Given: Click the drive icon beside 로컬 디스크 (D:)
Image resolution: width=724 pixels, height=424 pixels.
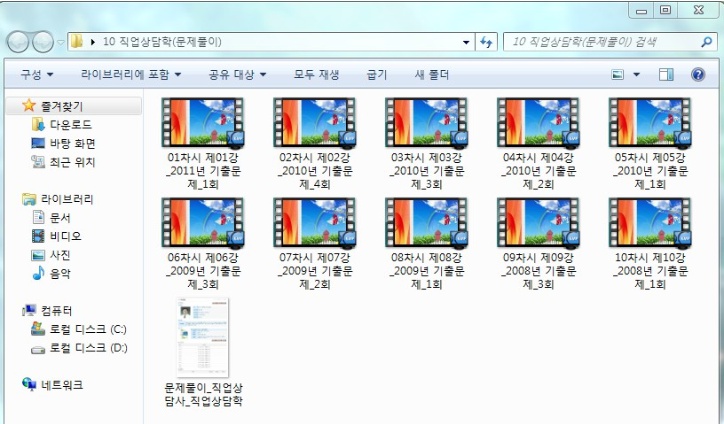Looking at the screenshot, I should click(x=38, y=350).
